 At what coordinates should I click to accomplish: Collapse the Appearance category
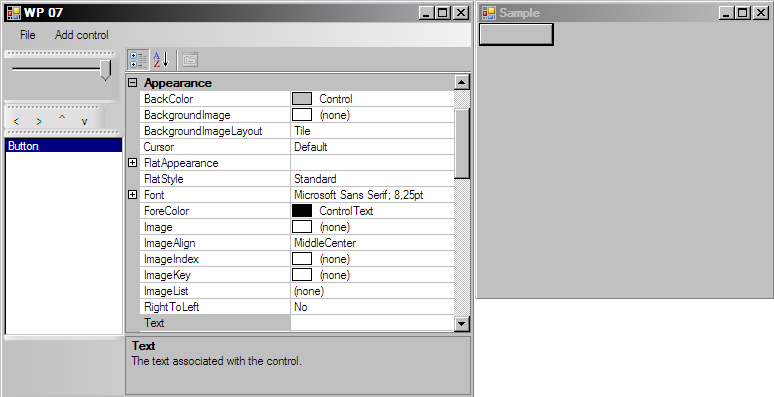point(132,83)
